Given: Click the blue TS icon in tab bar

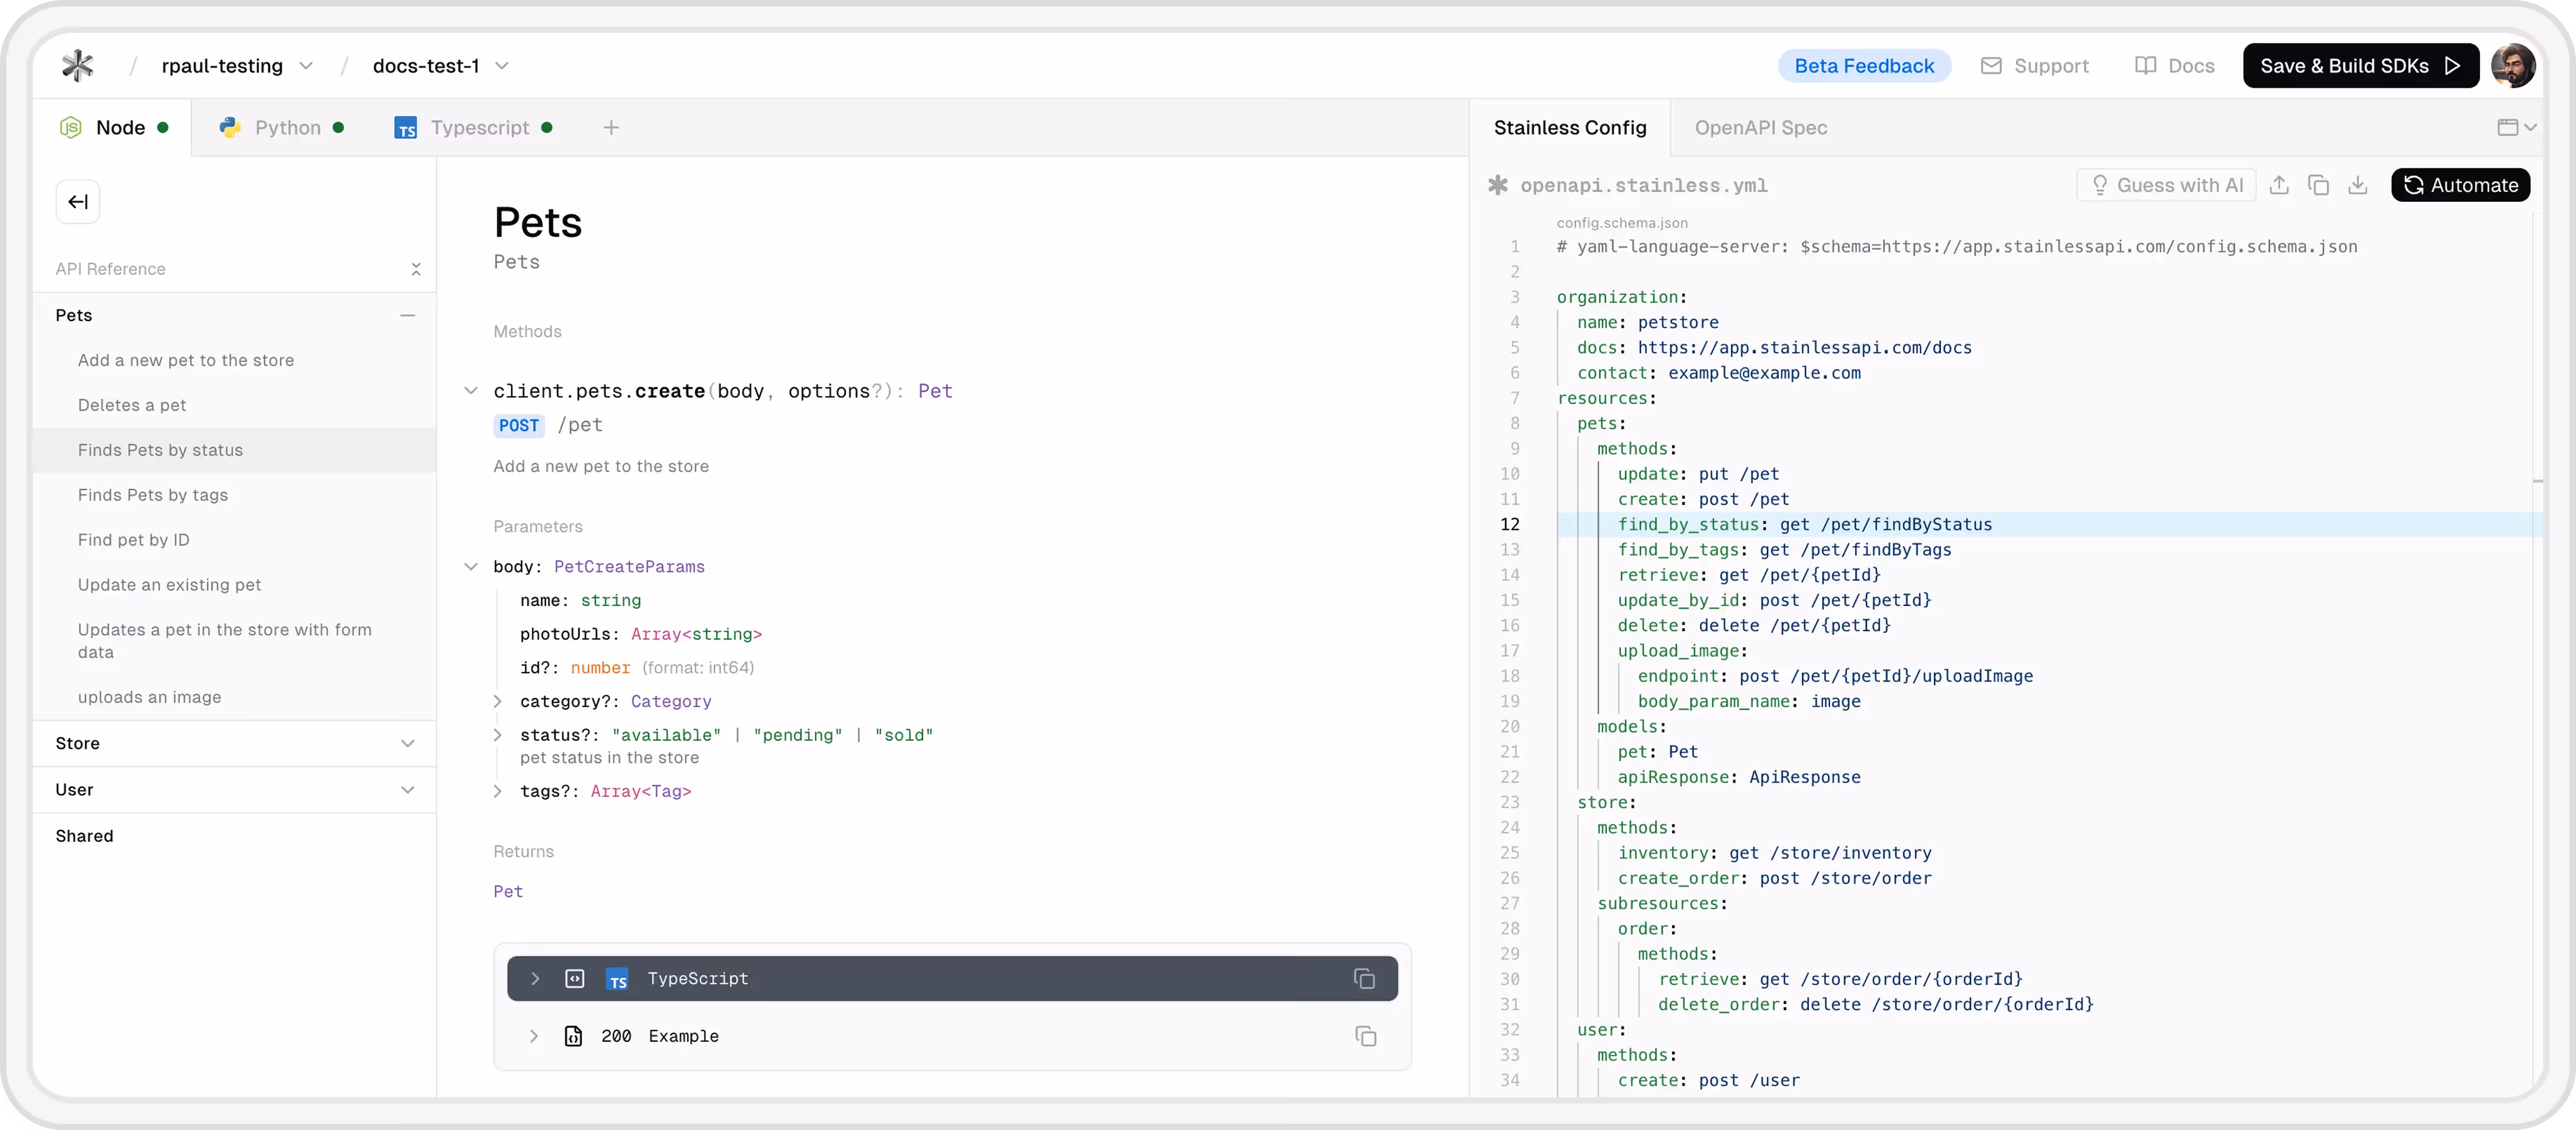Looking at the screenshot, I should (405, 128).
